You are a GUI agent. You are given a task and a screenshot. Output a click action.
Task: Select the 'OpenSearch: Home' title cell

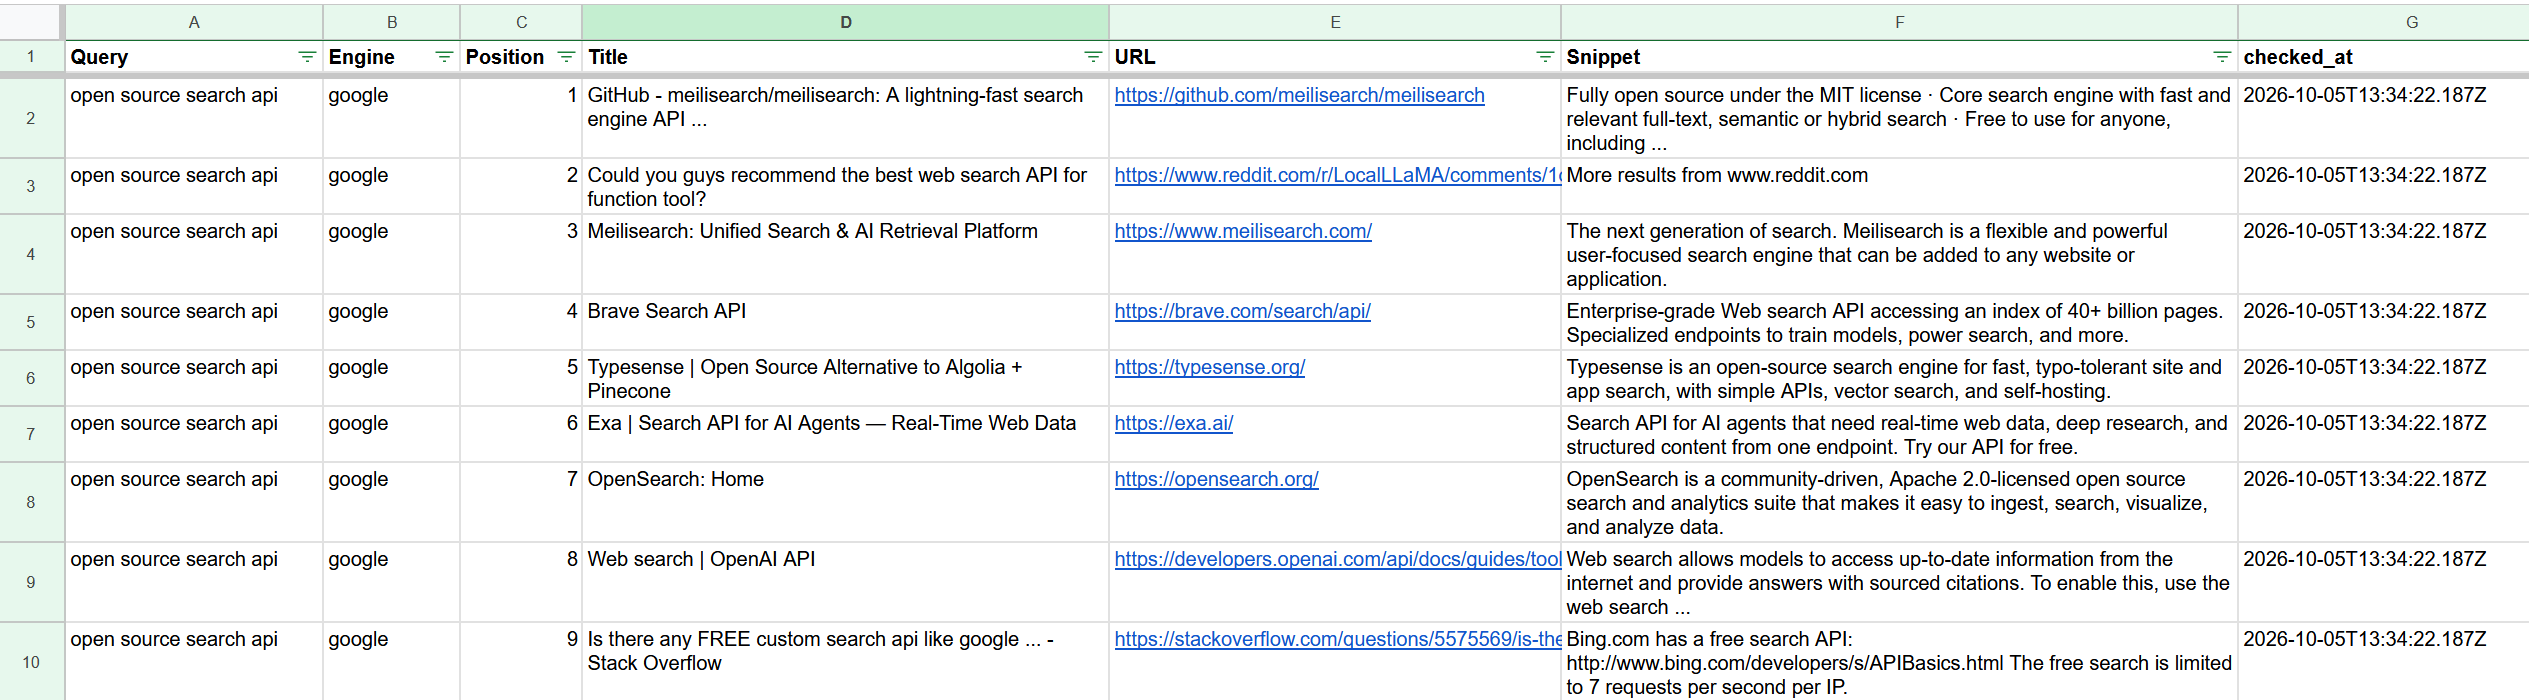[846, 502]
